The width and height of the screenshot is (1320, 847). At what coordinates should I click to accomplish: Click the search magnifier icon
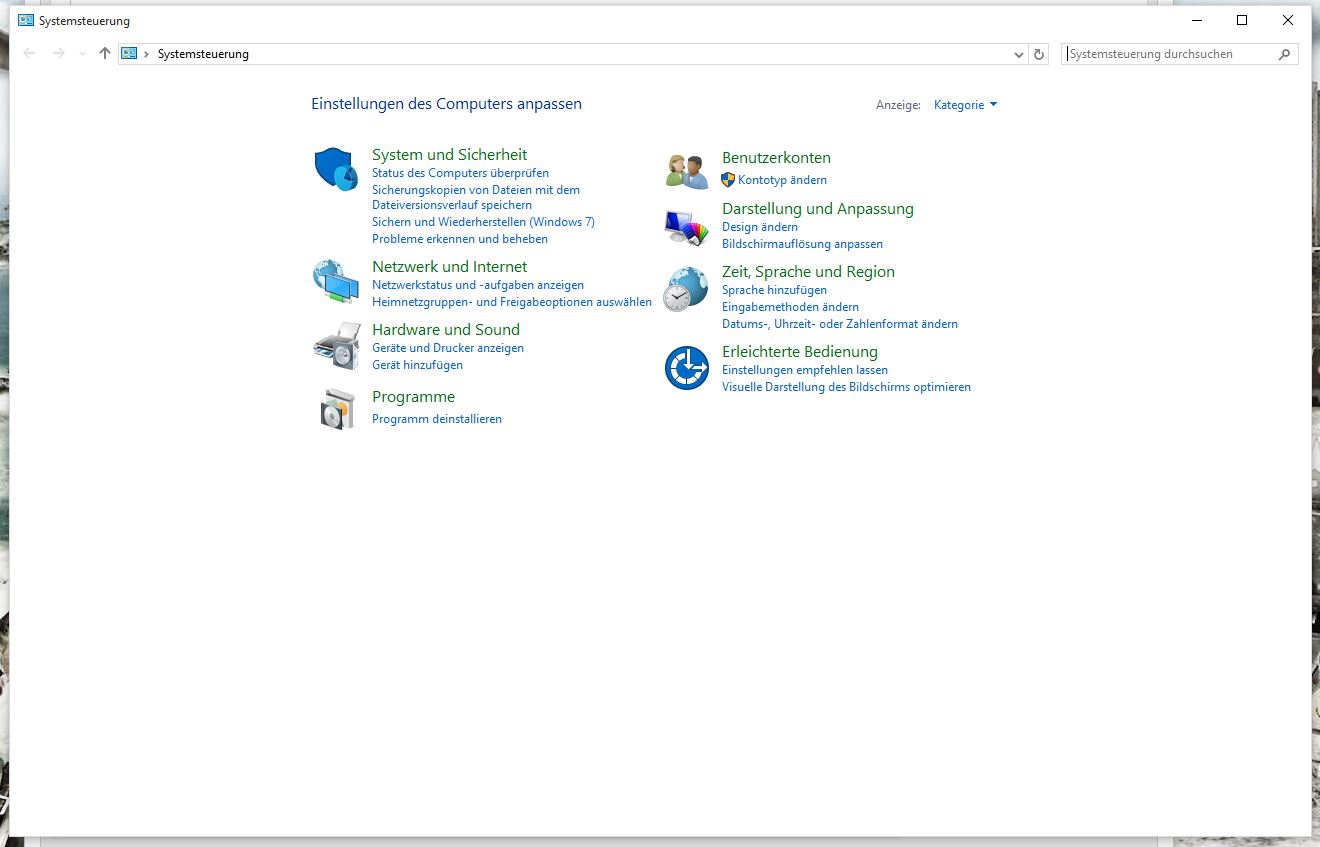1285,54
